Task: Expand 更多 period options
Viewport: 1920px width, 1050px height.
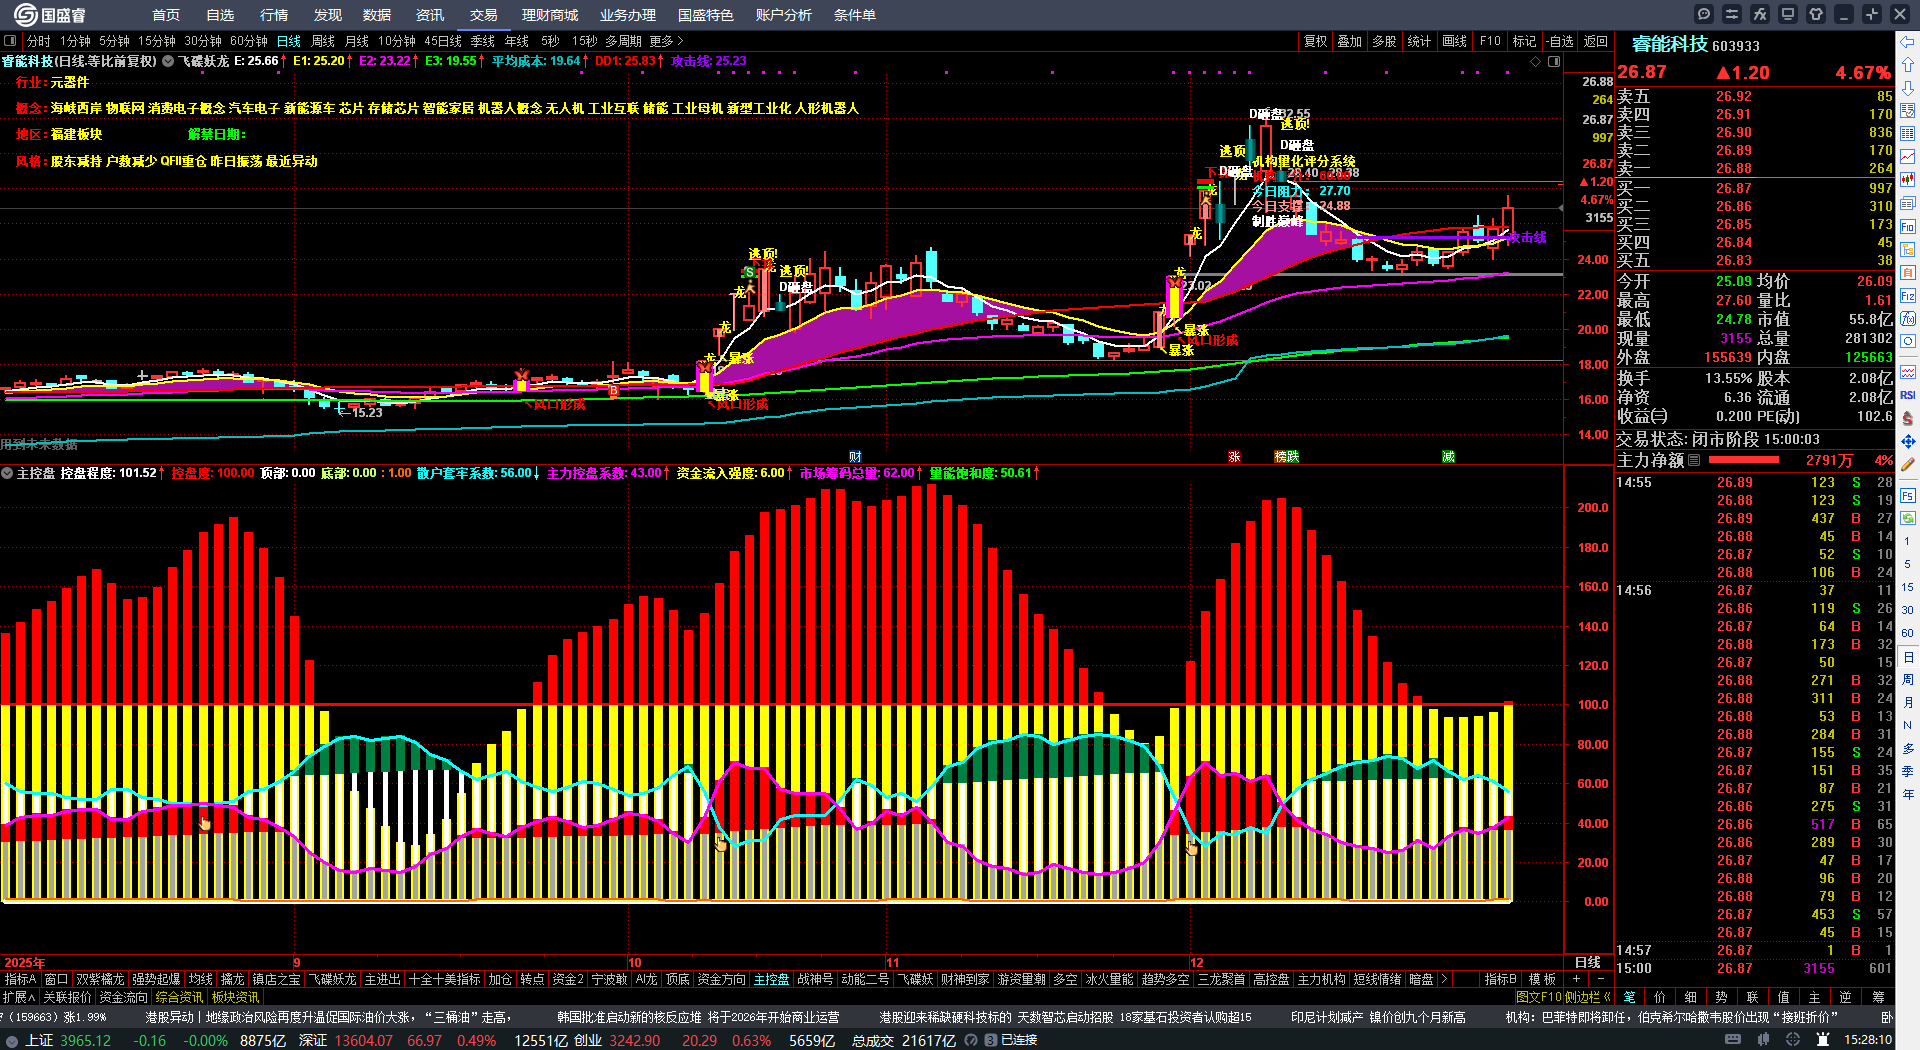Action: tap(666, 41)
